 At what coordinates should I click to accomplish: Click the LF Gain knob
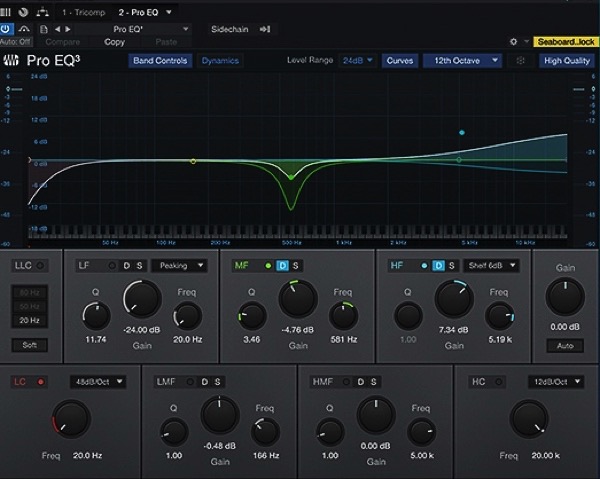(142, 299)
